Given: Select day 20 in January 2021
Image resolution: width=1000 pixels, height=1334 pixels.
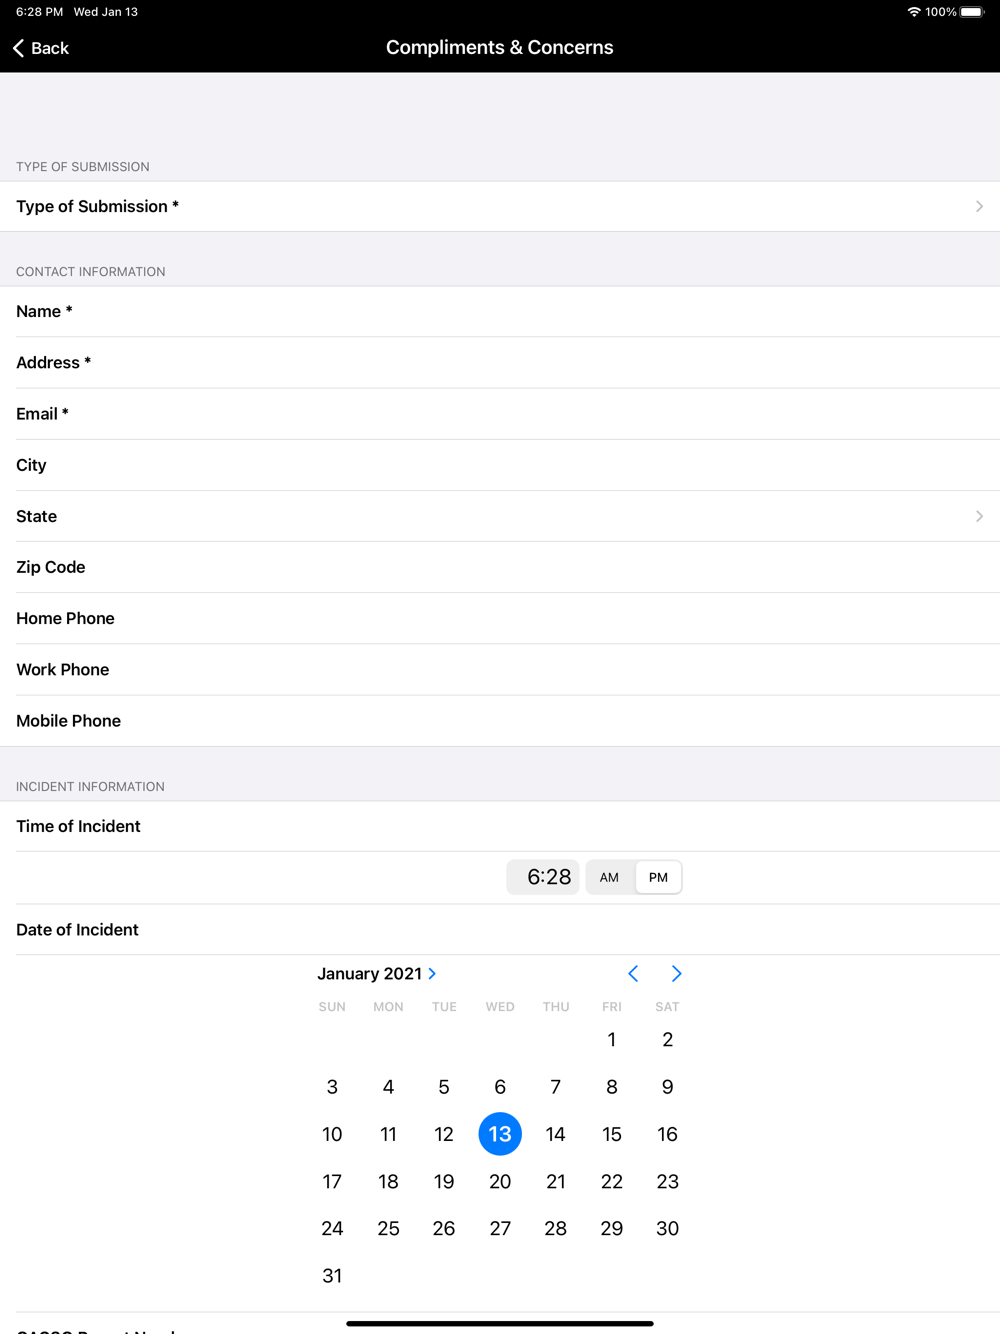Looking at the screenshot, I should (500, 1182).
